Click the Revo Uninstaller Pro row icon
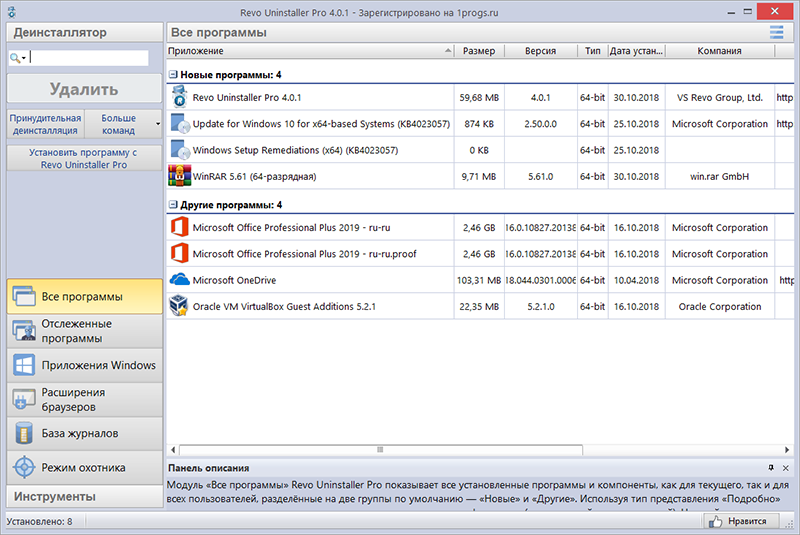800x535 pixels. pos(179,97)
